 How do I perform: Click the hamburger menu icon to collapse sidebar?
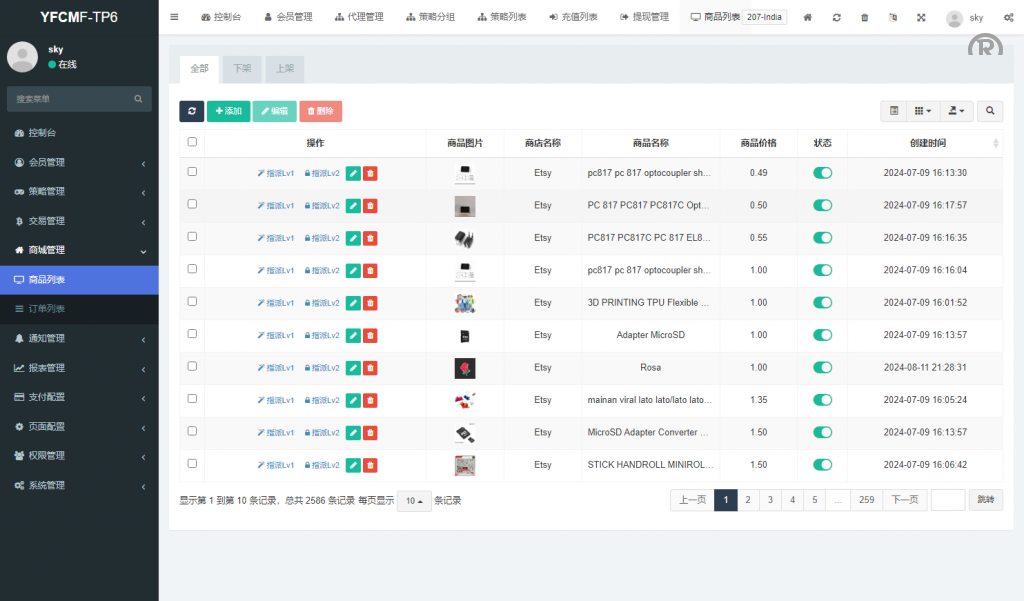click(x=174, y=17)
